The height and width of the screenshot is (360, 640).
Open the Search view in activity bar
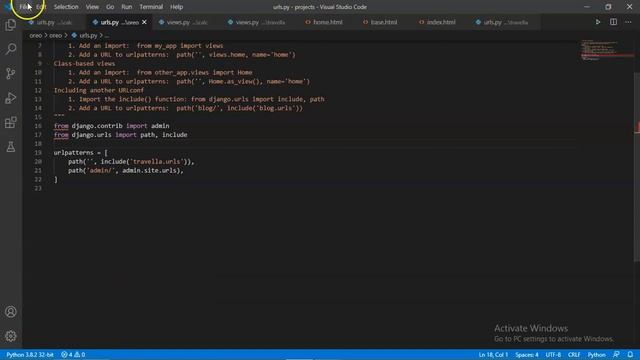11,49
